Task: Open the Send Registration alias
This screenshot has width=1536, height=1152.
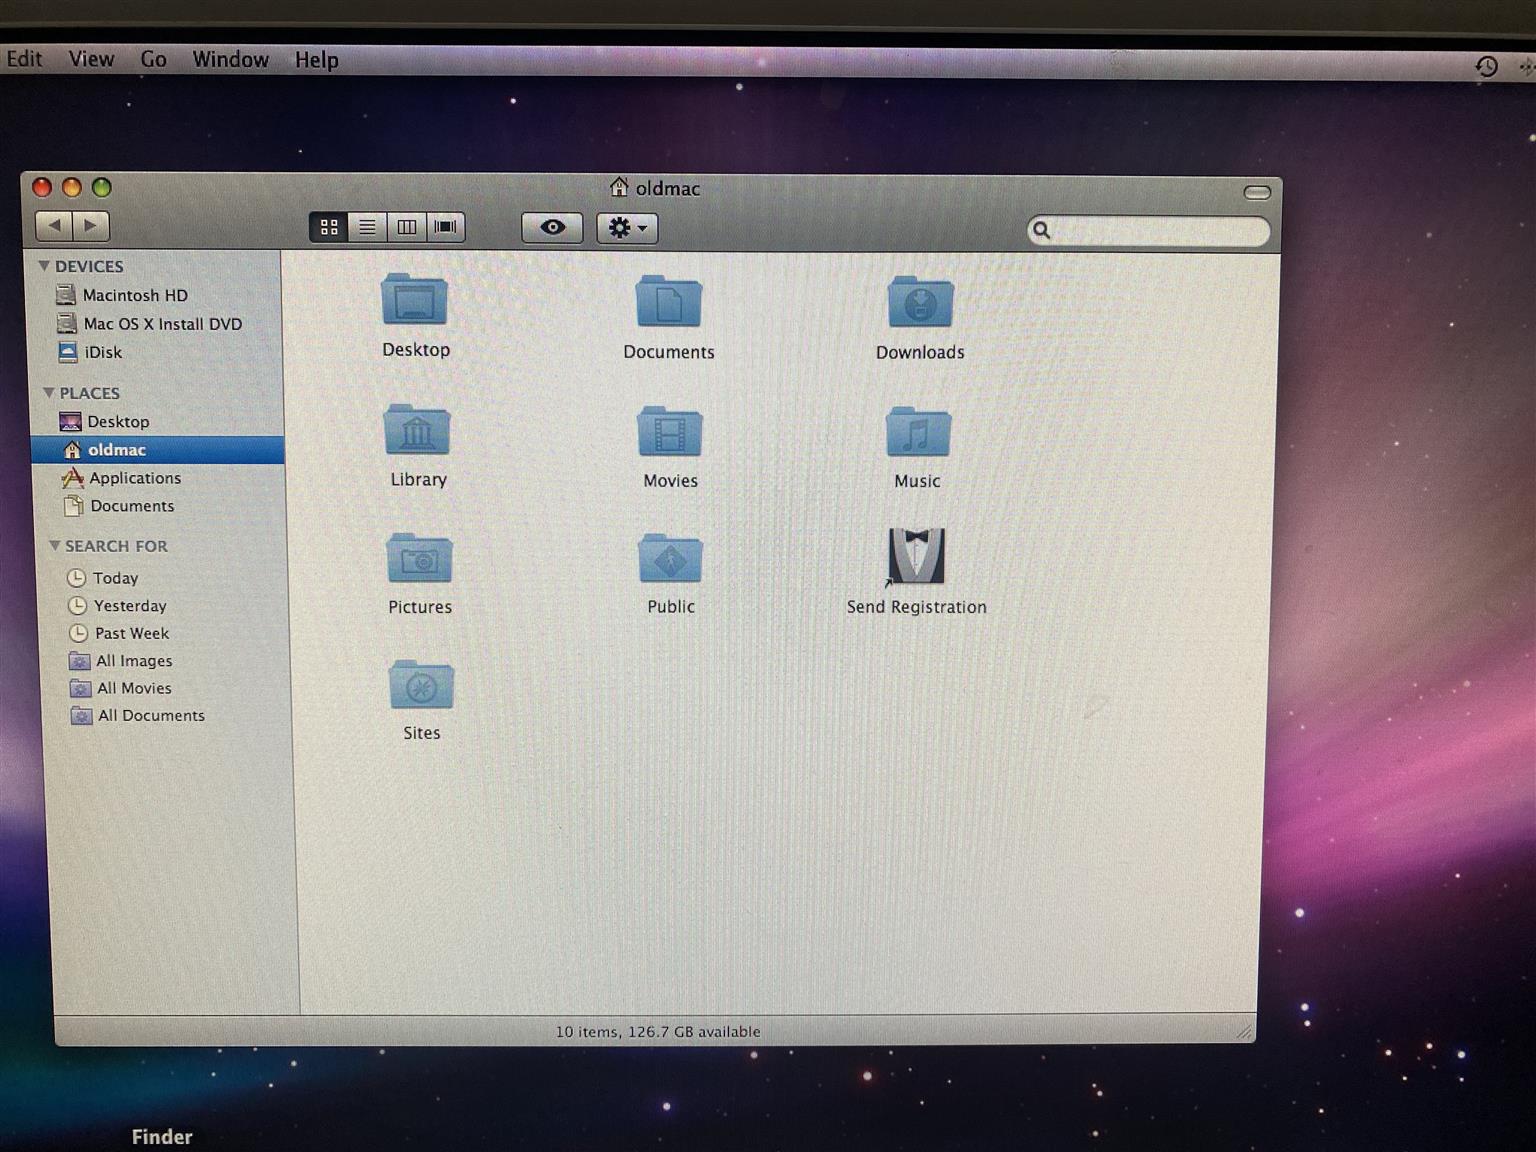Action: [x=916, y=556]
